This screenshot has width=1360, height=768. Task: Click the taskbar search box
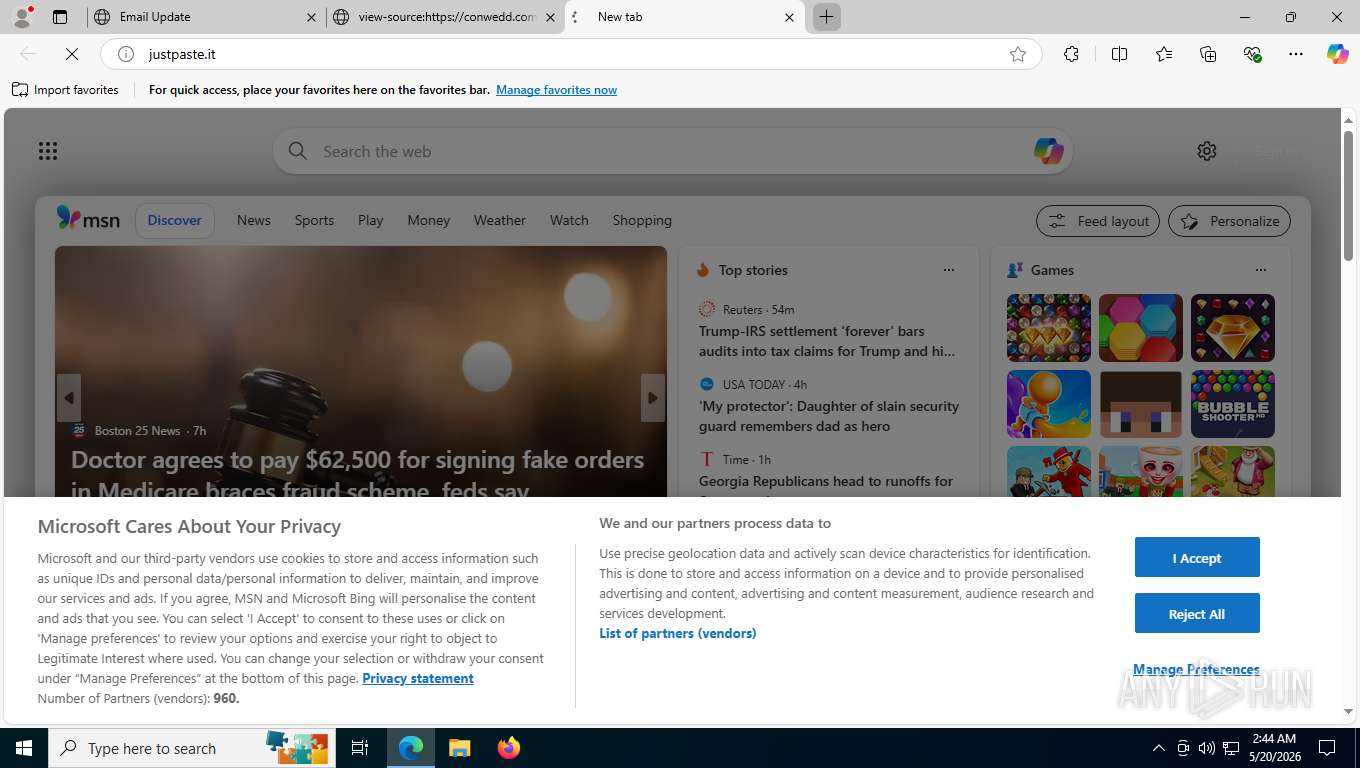(191, 748)
